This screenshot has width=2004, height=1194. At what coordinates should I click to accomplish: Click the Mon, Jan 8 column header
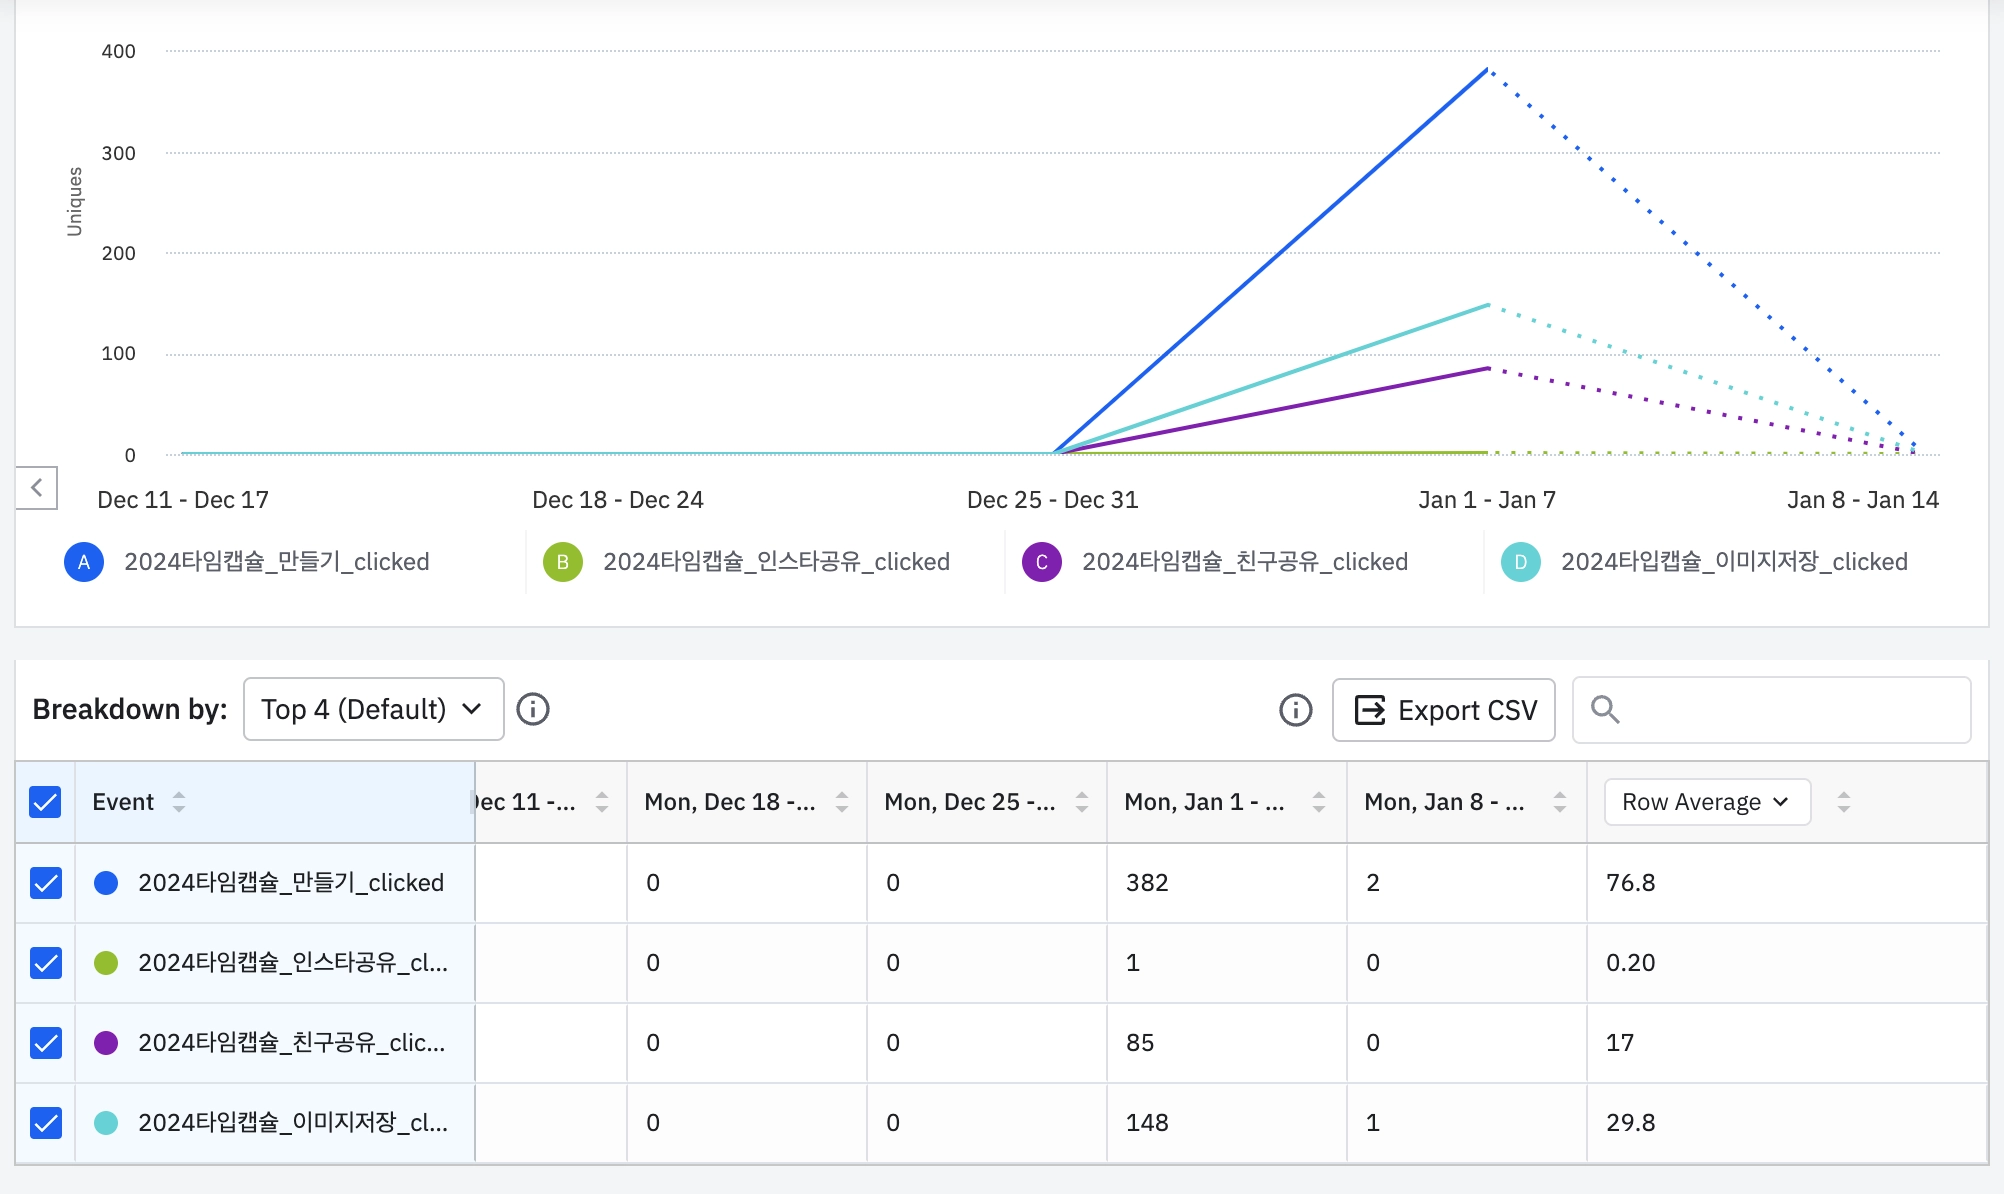point(1443,802)
